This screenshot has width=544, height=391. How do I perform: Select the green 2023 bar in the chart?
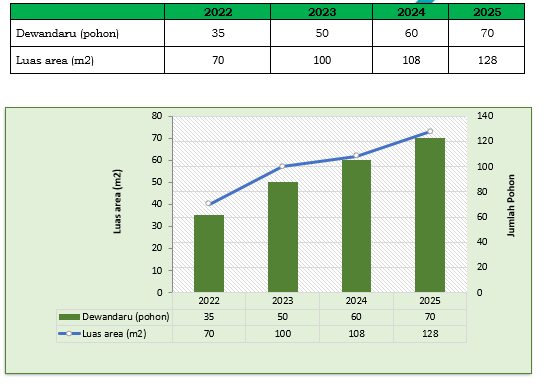coord(283,237)
